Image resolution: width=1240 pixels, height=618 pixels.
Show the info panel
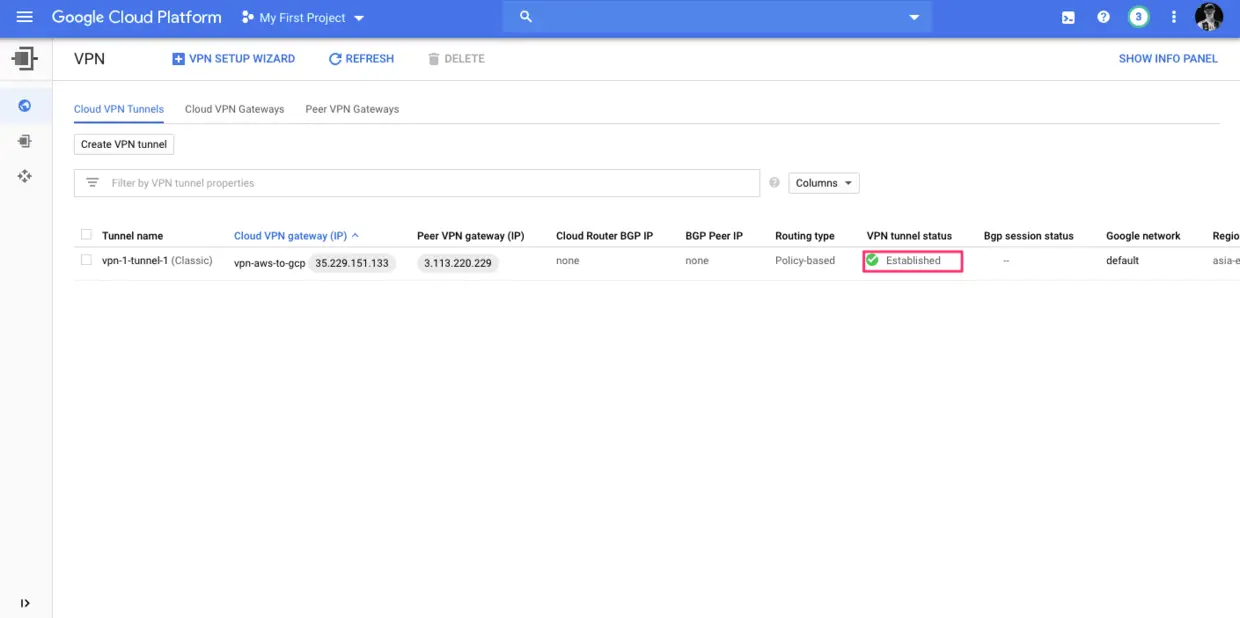[x=1168, y=59]
